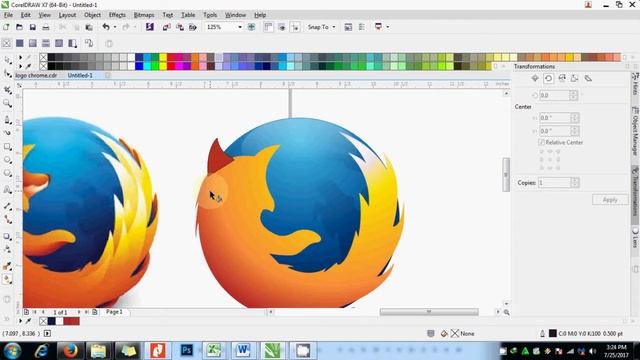Select the Transparency tool
Image resolution: width=640 pixels, height=360 pixels.
click(x=7, y=249)
